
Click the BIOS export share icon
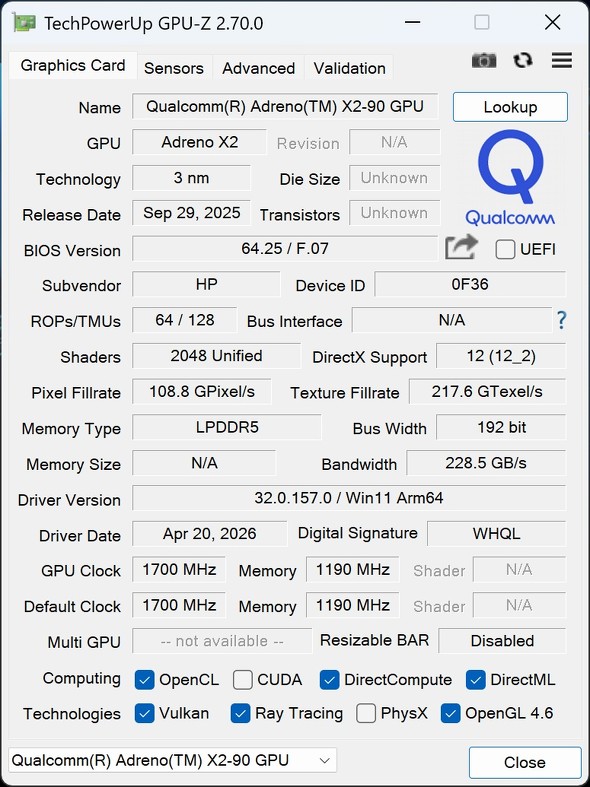461,247
